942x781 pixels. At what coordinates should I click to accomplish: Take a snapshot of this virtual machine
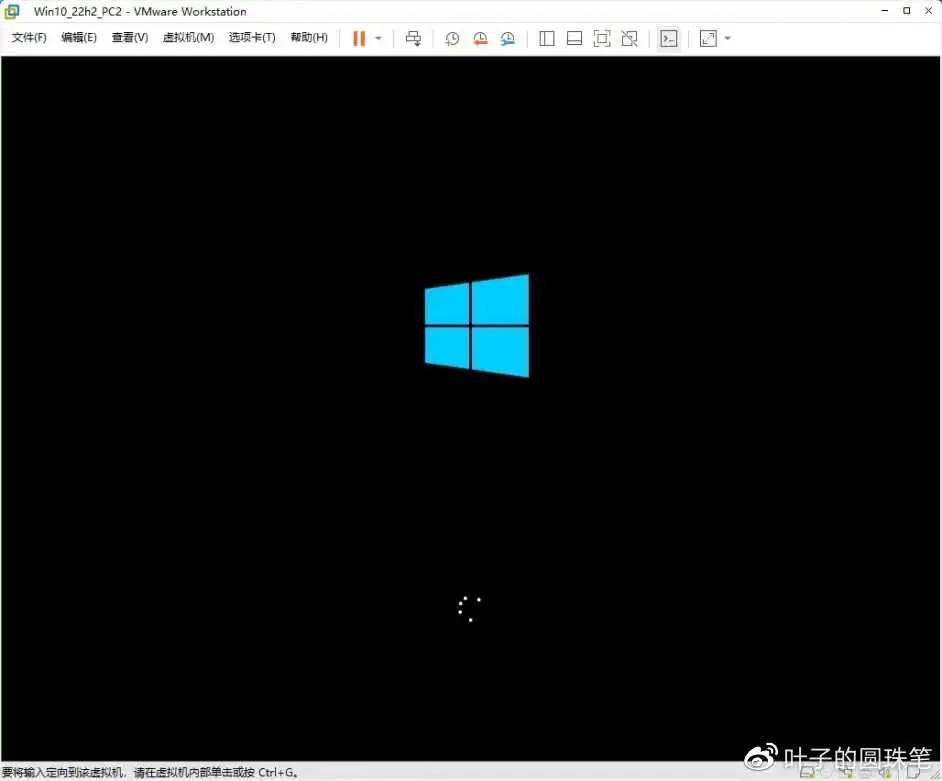click(x=452, y=38)
